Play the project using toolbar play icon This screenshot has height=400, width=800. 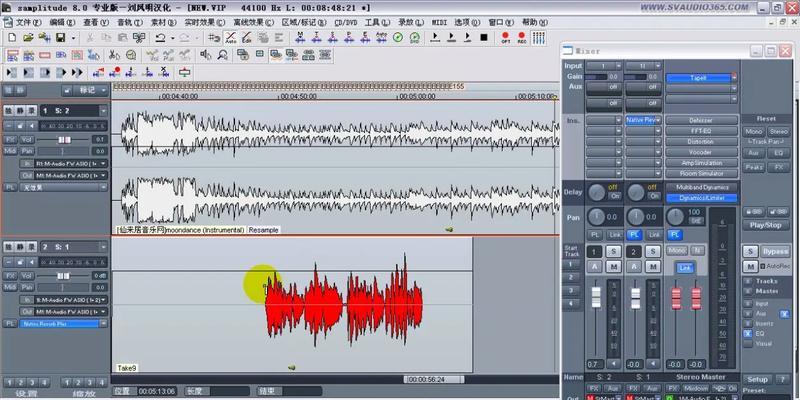(435, 38)
